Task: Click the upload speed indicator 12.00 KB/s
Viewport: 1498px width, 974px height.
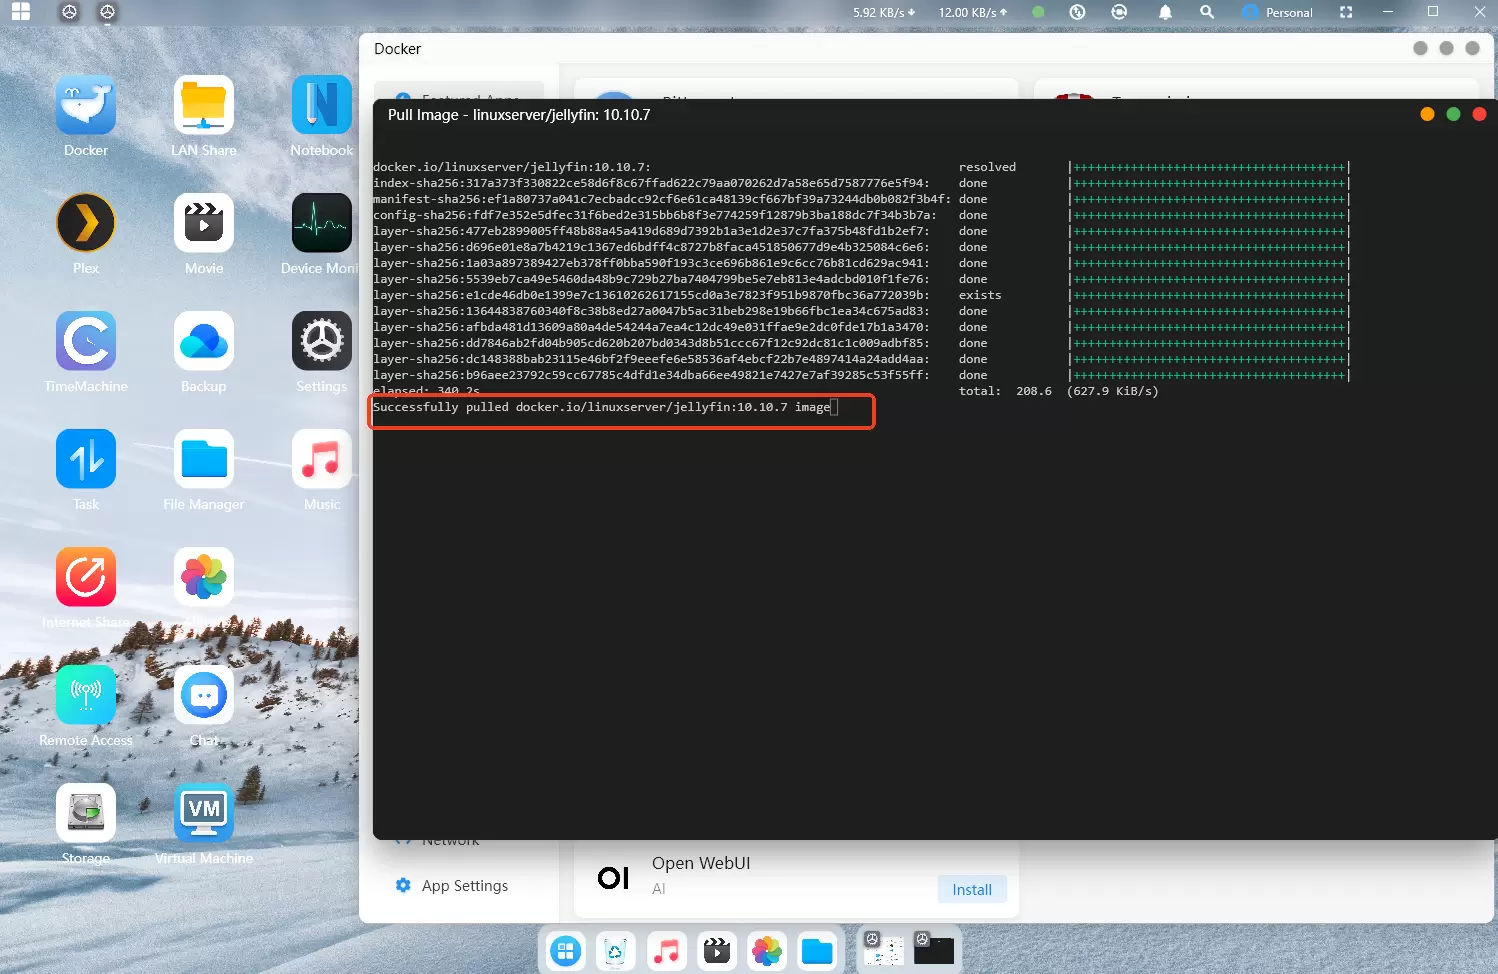Action: click(973, 12)
